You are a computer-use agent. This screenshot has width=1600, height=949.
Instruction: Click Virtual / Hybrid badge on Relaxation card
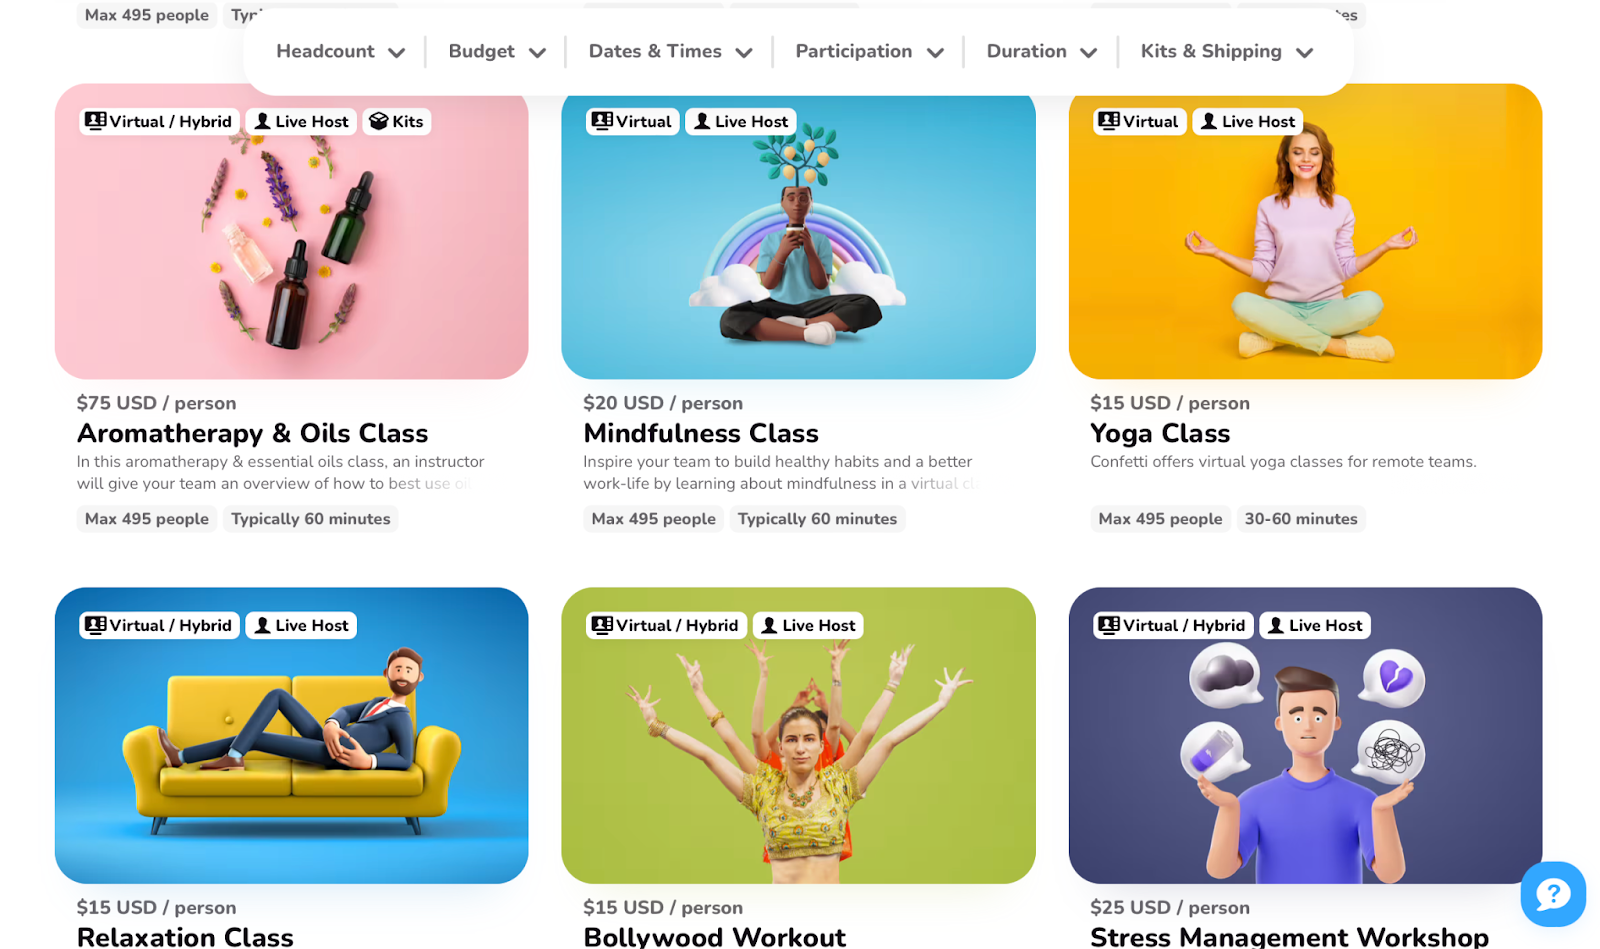coord(159,625)
